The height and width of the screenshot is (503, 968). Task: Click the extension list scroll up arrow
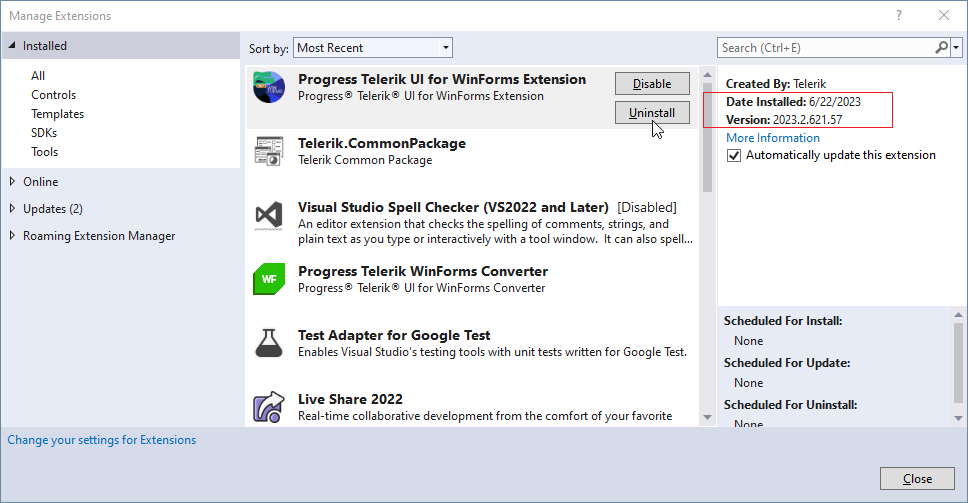coord(707,75)
